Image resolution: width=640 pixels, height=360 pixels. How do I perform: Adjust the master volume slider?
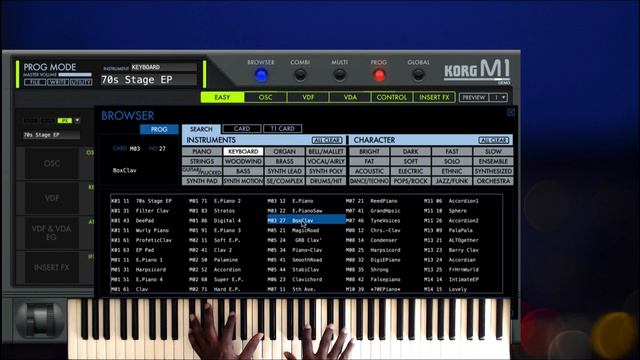[x=75, y=75]
